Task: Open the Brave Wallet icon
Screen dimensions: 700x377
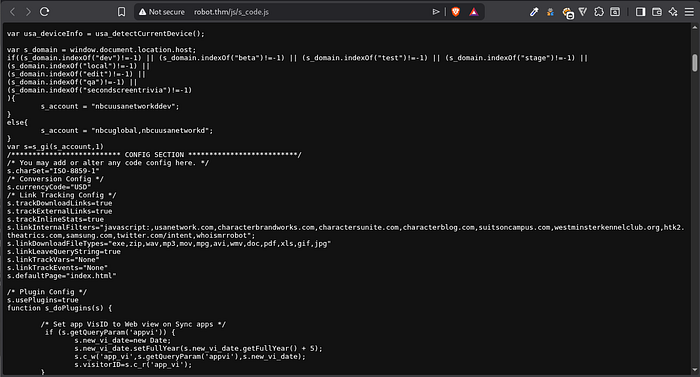Action: 657,12
